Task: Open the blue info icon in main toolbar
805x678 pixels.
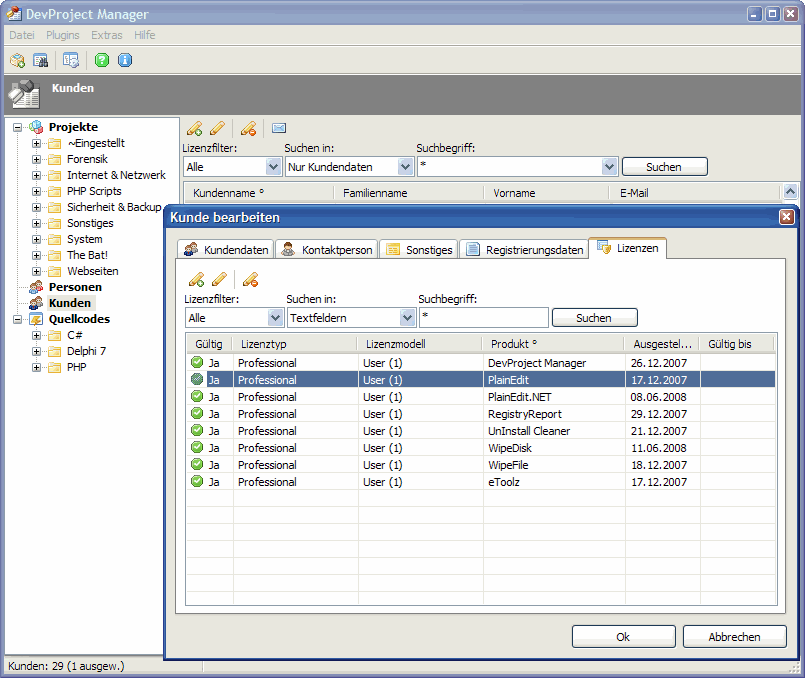Action: [125, 61]
